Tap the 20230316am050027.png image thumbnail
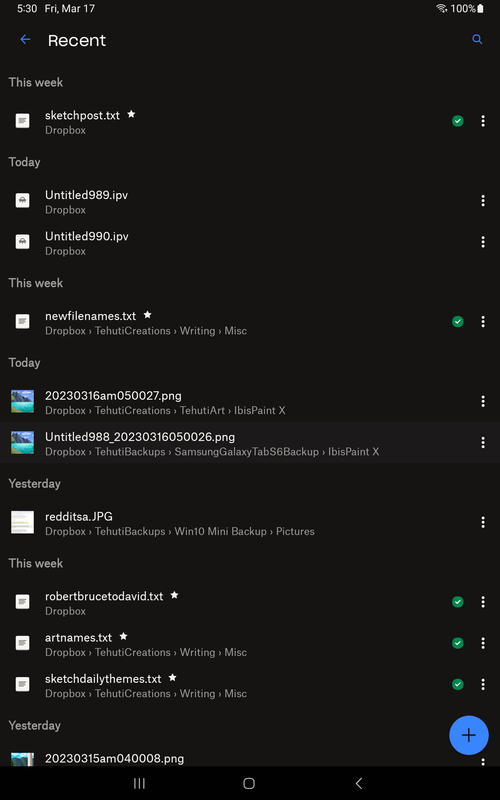 (x=22, y=401)
